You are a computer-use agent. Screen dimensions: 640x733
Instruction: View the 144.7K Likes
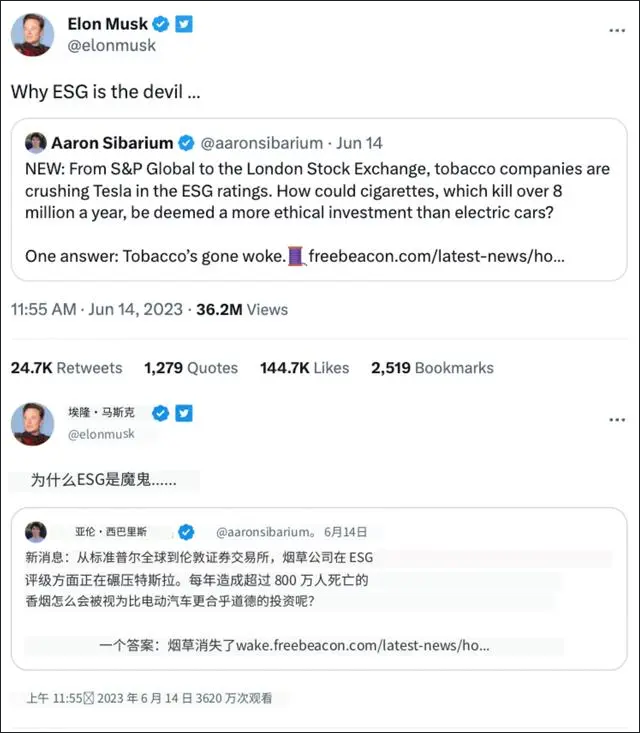tap(304, 368)
